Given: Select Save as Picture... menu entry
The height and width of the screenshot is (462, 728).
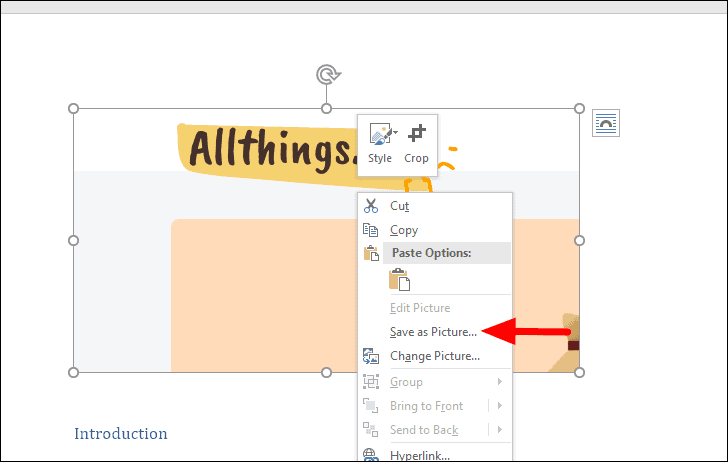Looking at the screenshot, I should 433,332.
